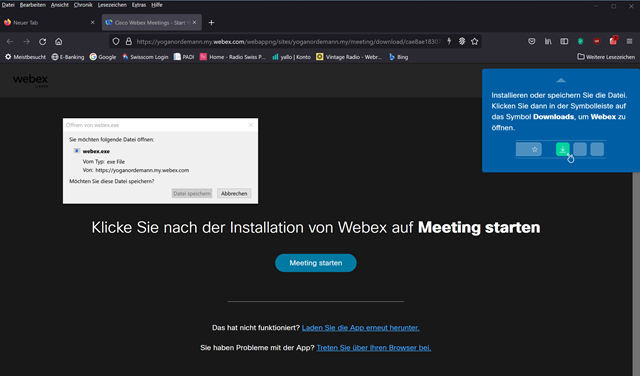The width and height of the screenshot is (640, 376).
Task: Click the Meeting starten button
Action: tap(316, 263)
